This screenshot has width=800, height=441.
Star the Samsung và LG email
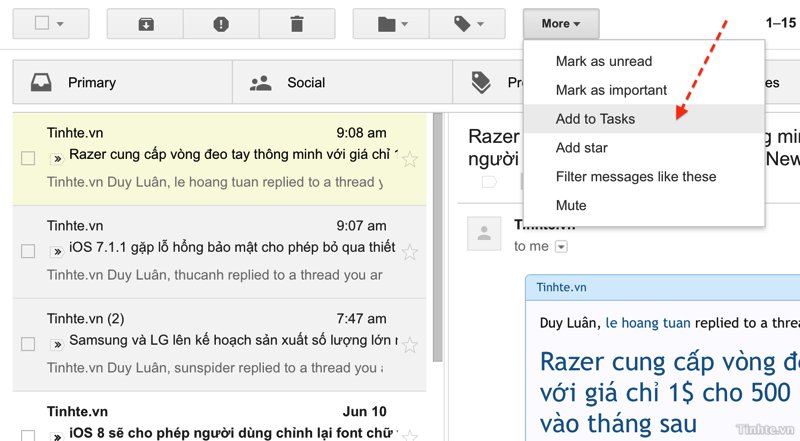pyautogui.click(x=410, y=345)
